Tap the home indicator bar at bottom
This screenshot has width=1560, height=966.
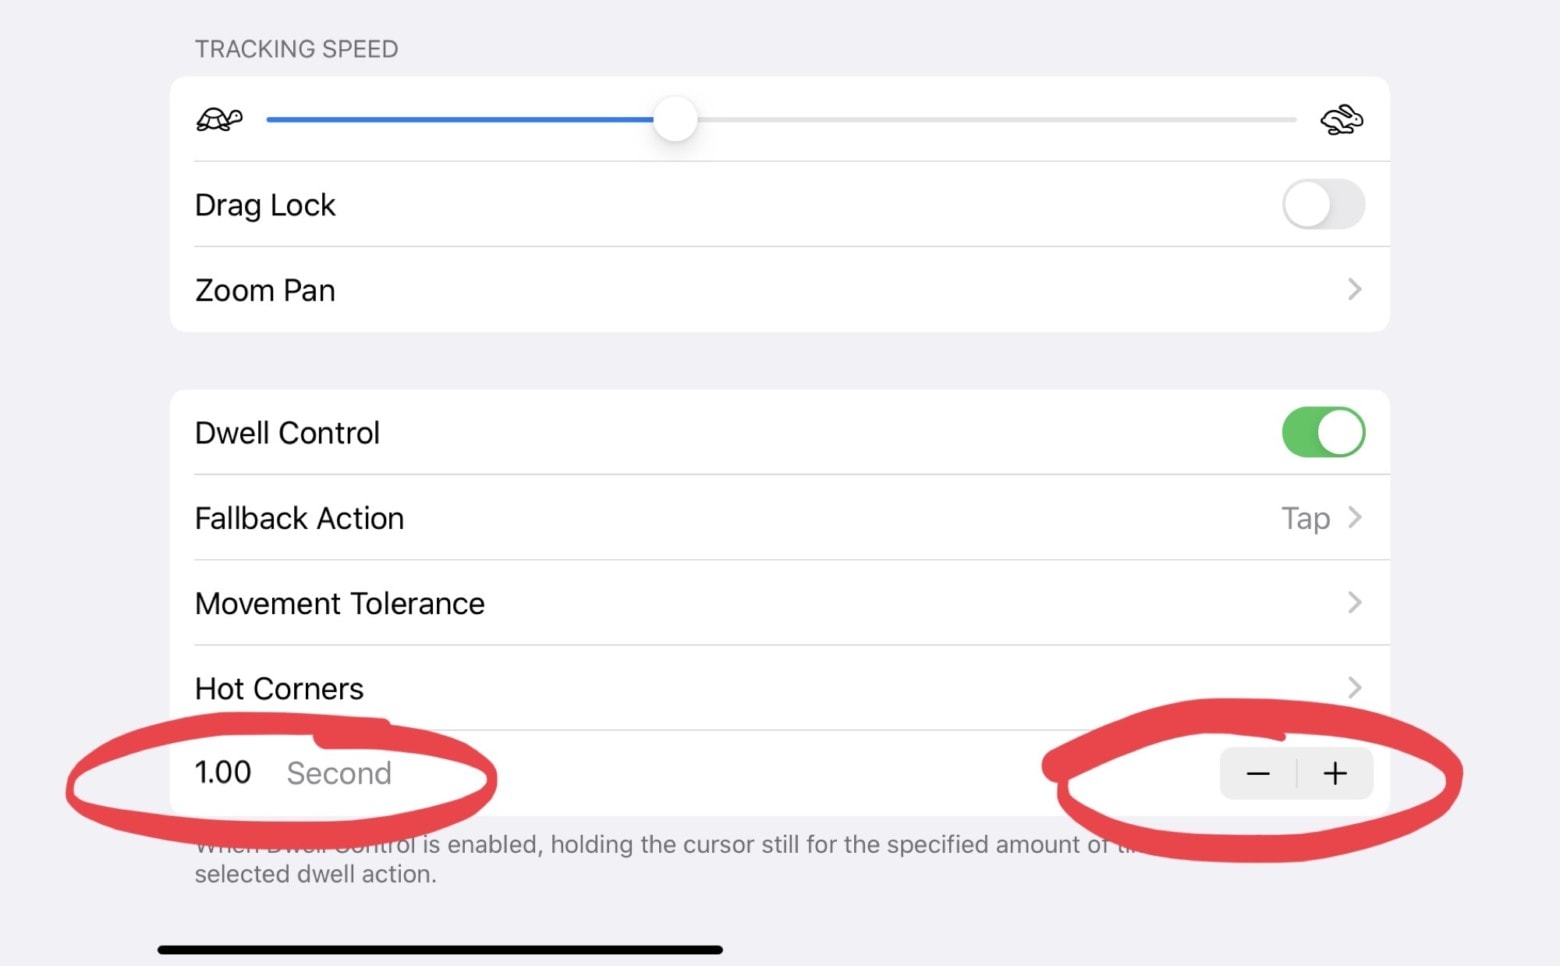coord(438,947)
